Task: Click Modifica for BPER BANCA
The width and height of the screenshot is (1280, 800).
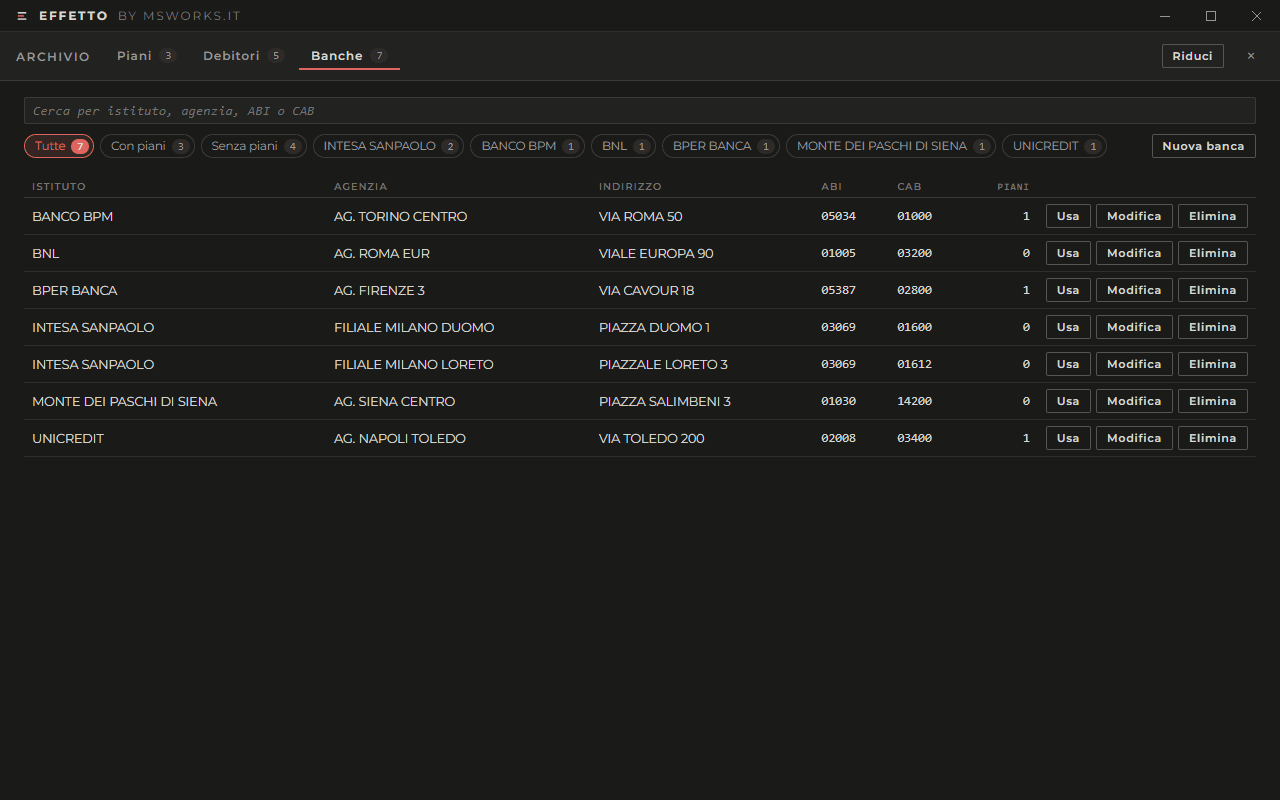Action: [x=1134, y=290]
